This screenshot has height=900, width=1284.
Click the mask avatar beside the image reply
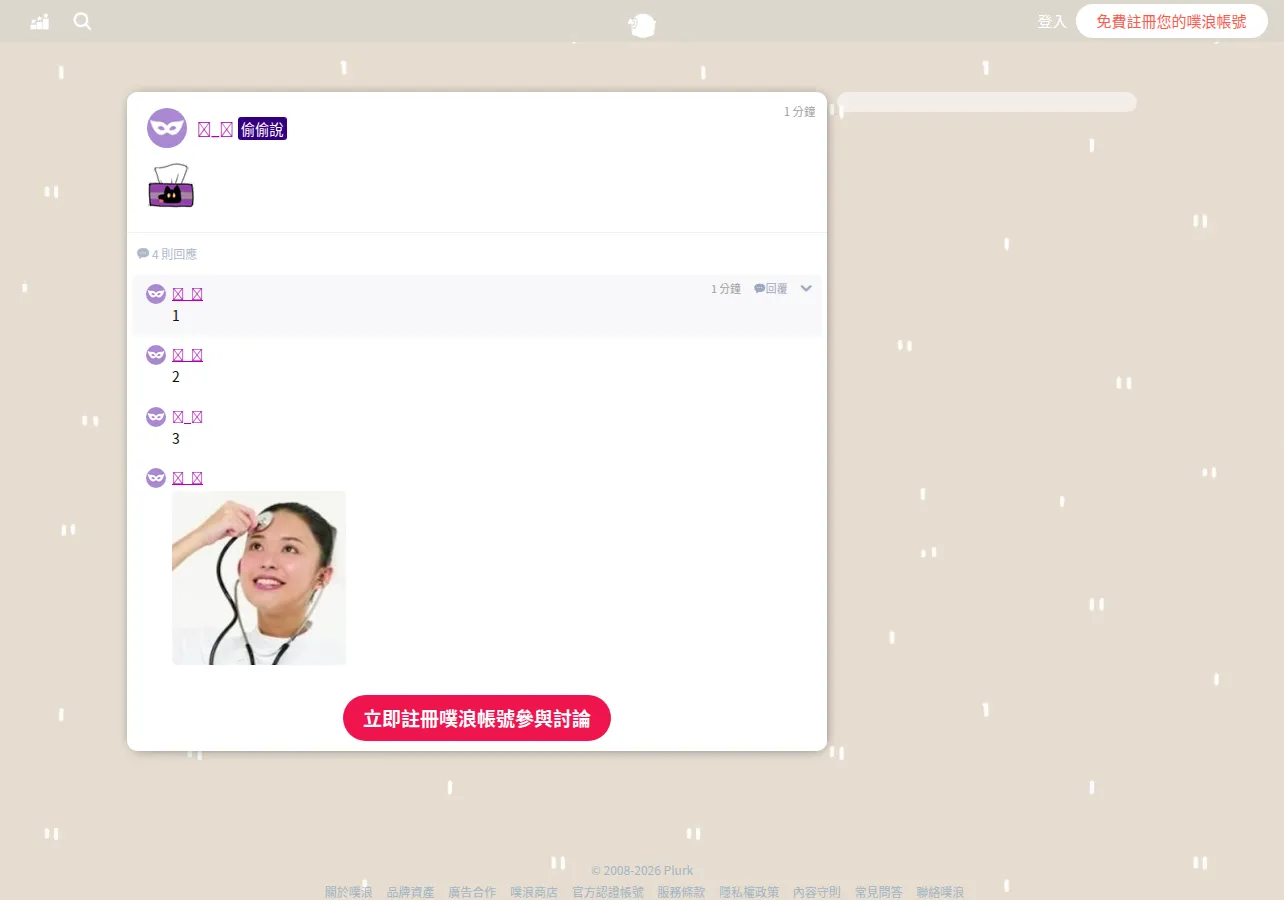coord(156,478)
